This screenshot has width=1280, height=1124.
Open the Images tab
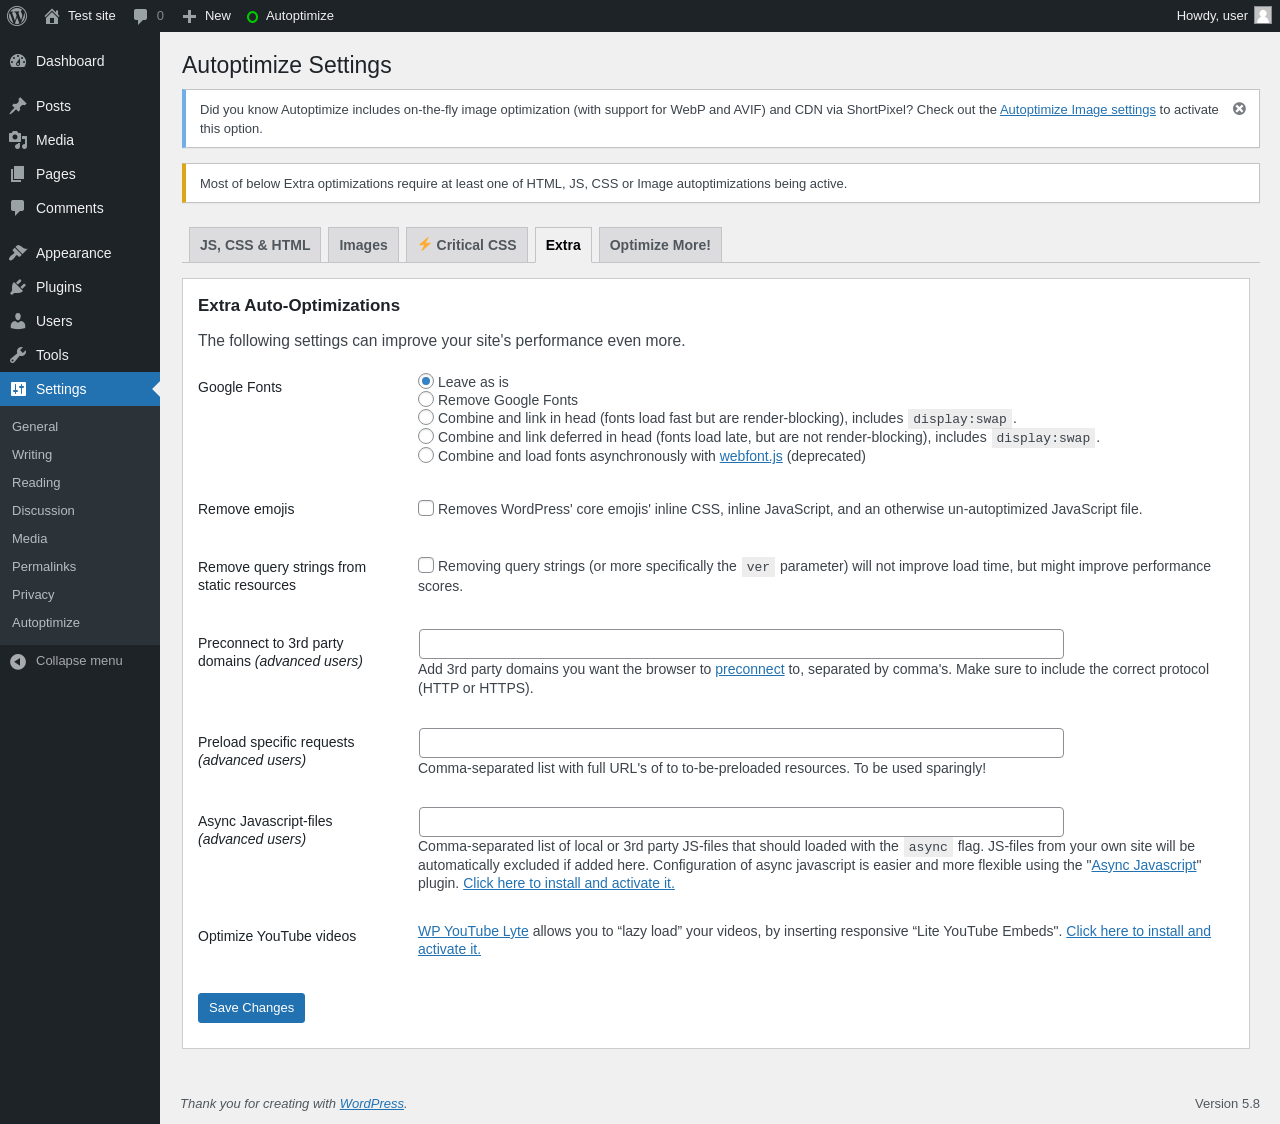coord(363,245)
